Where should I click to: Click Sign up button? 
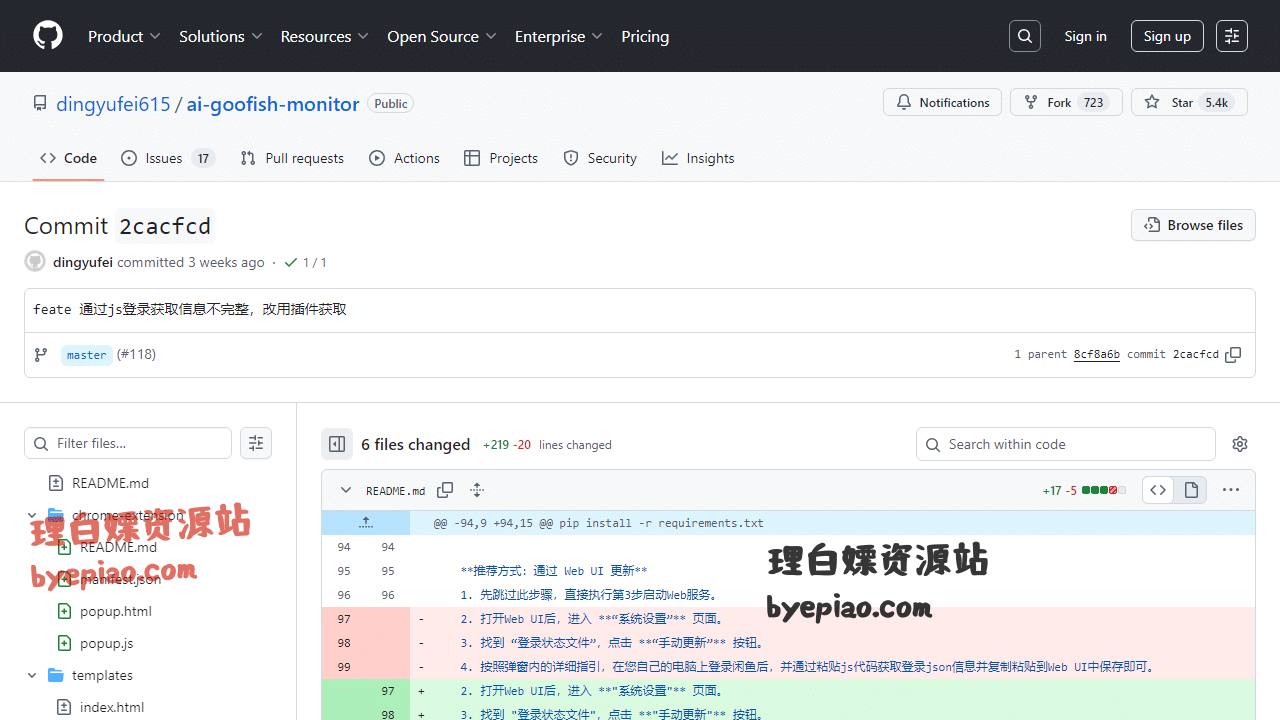(x=1167, y=36)
